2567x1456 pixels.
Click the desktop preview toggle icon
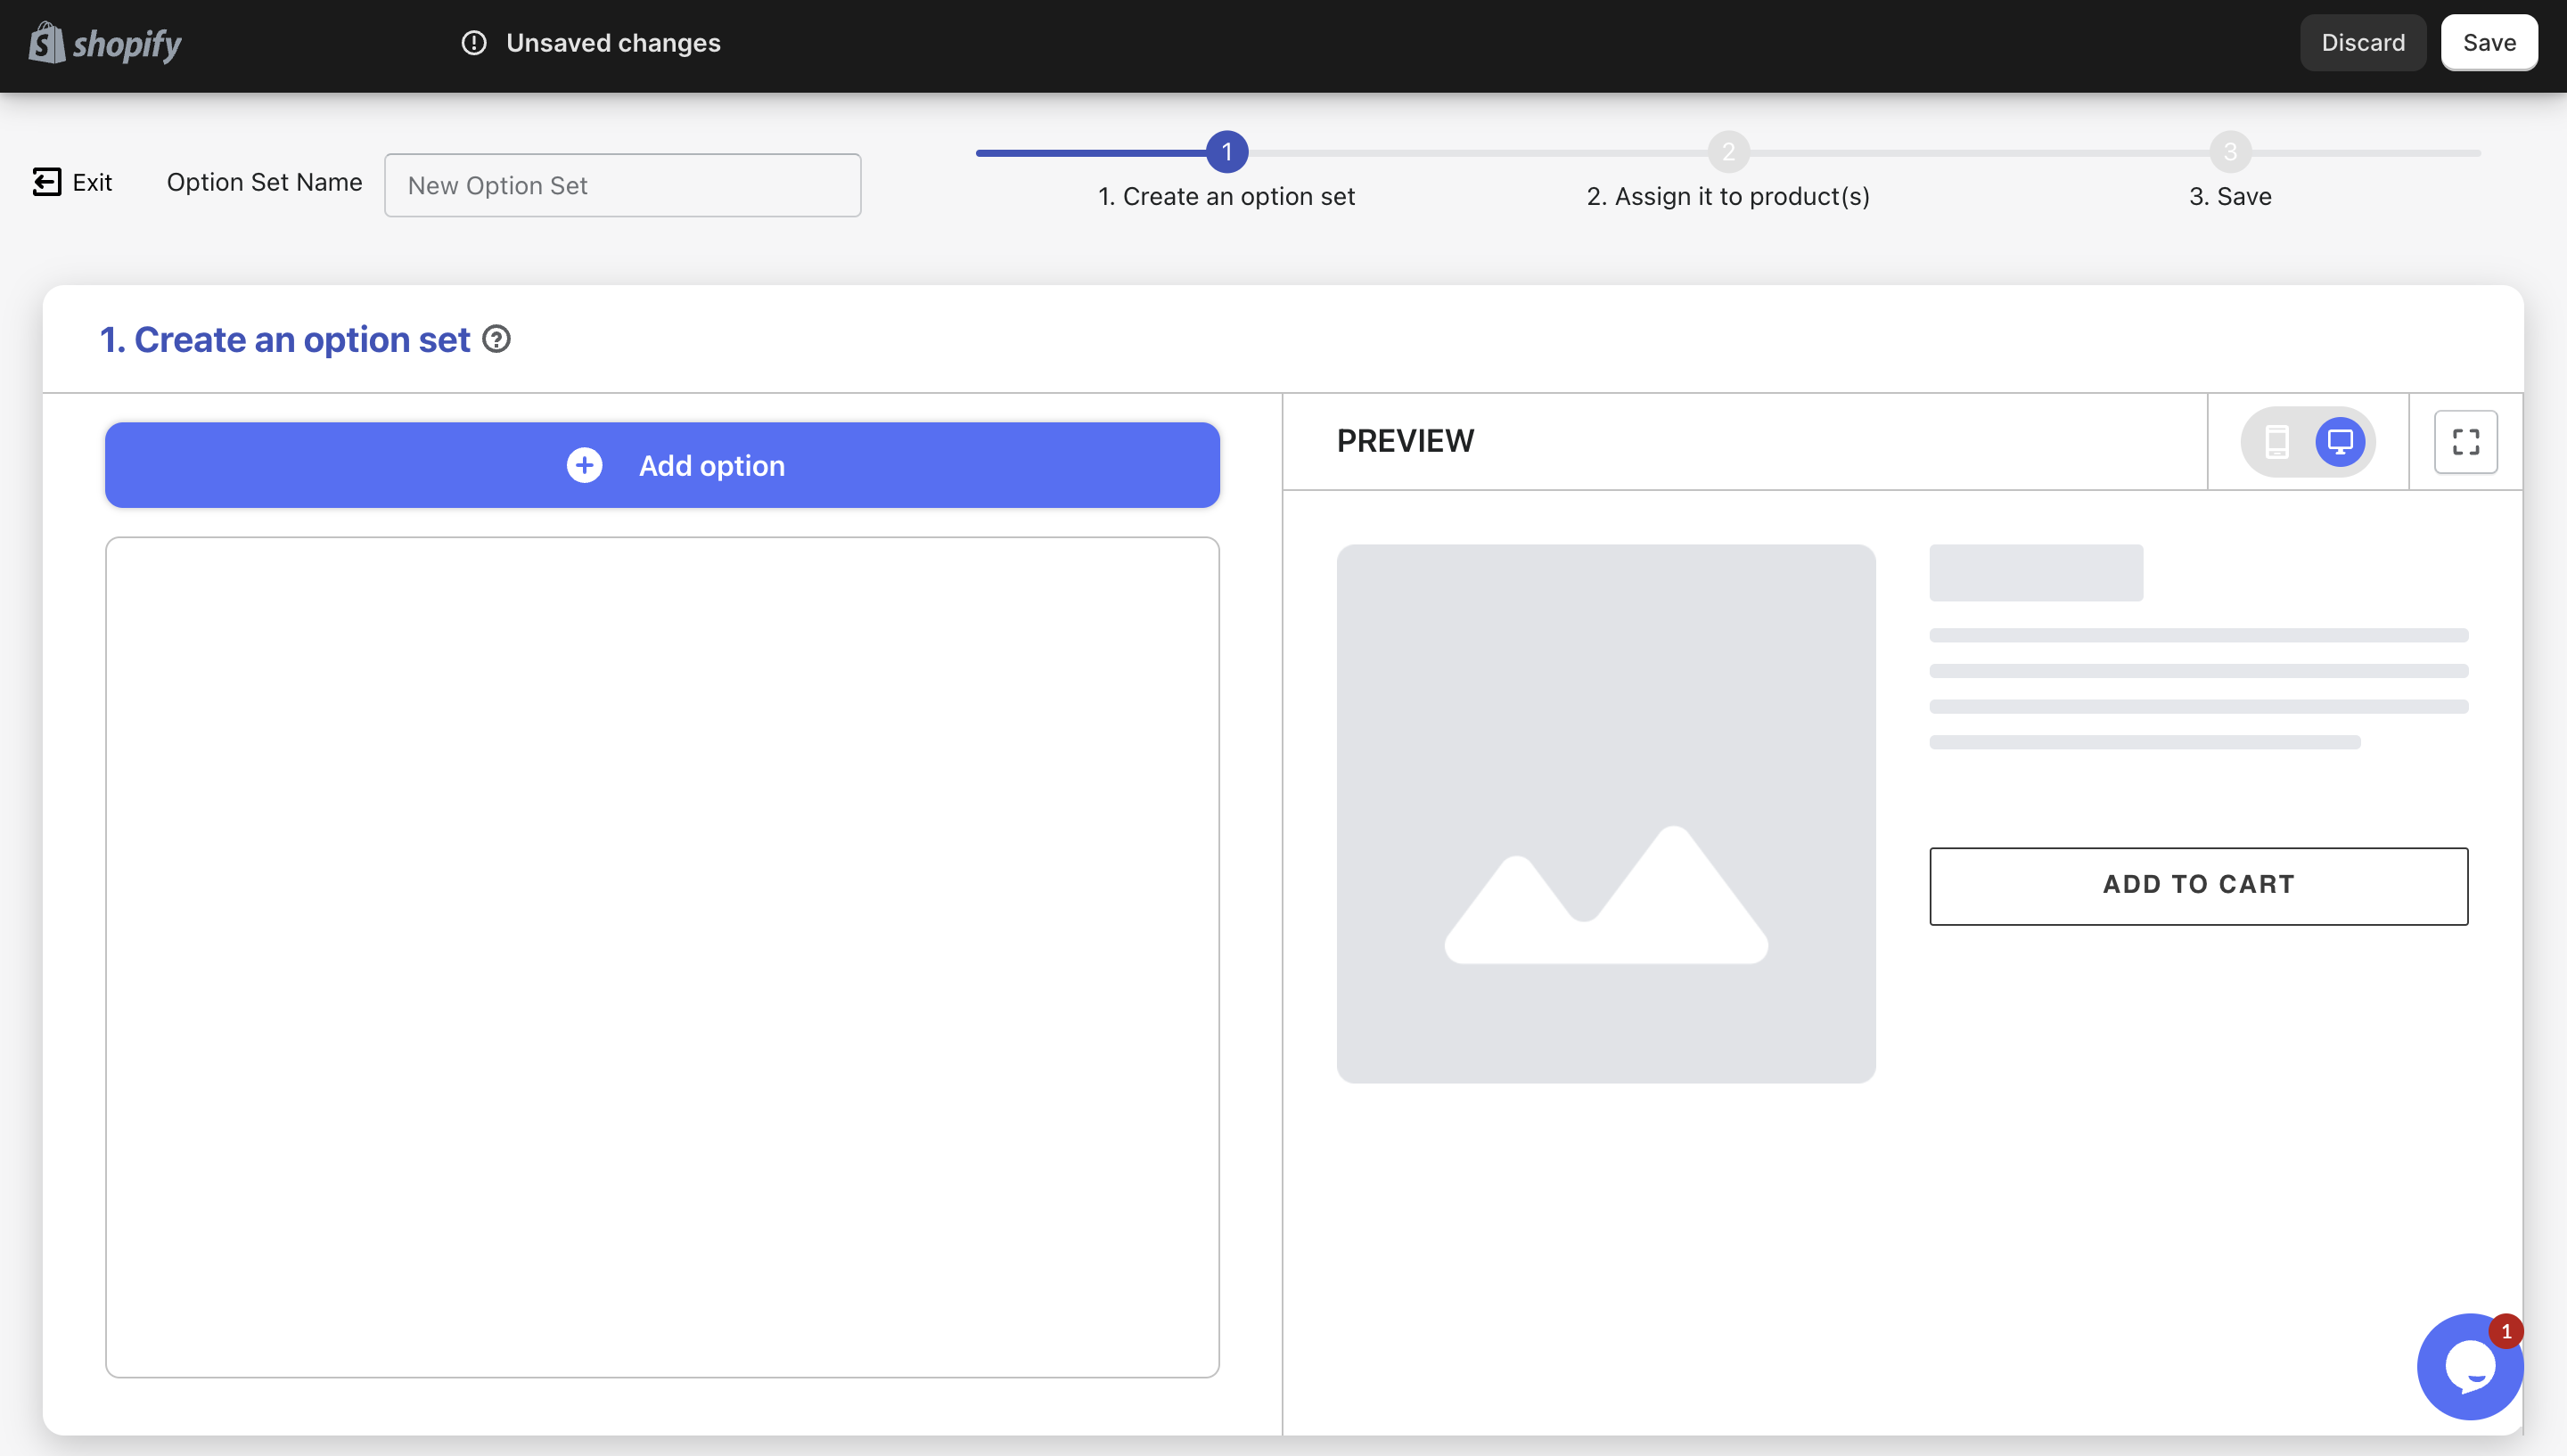pyautogui.click(x=2340, y=443)
